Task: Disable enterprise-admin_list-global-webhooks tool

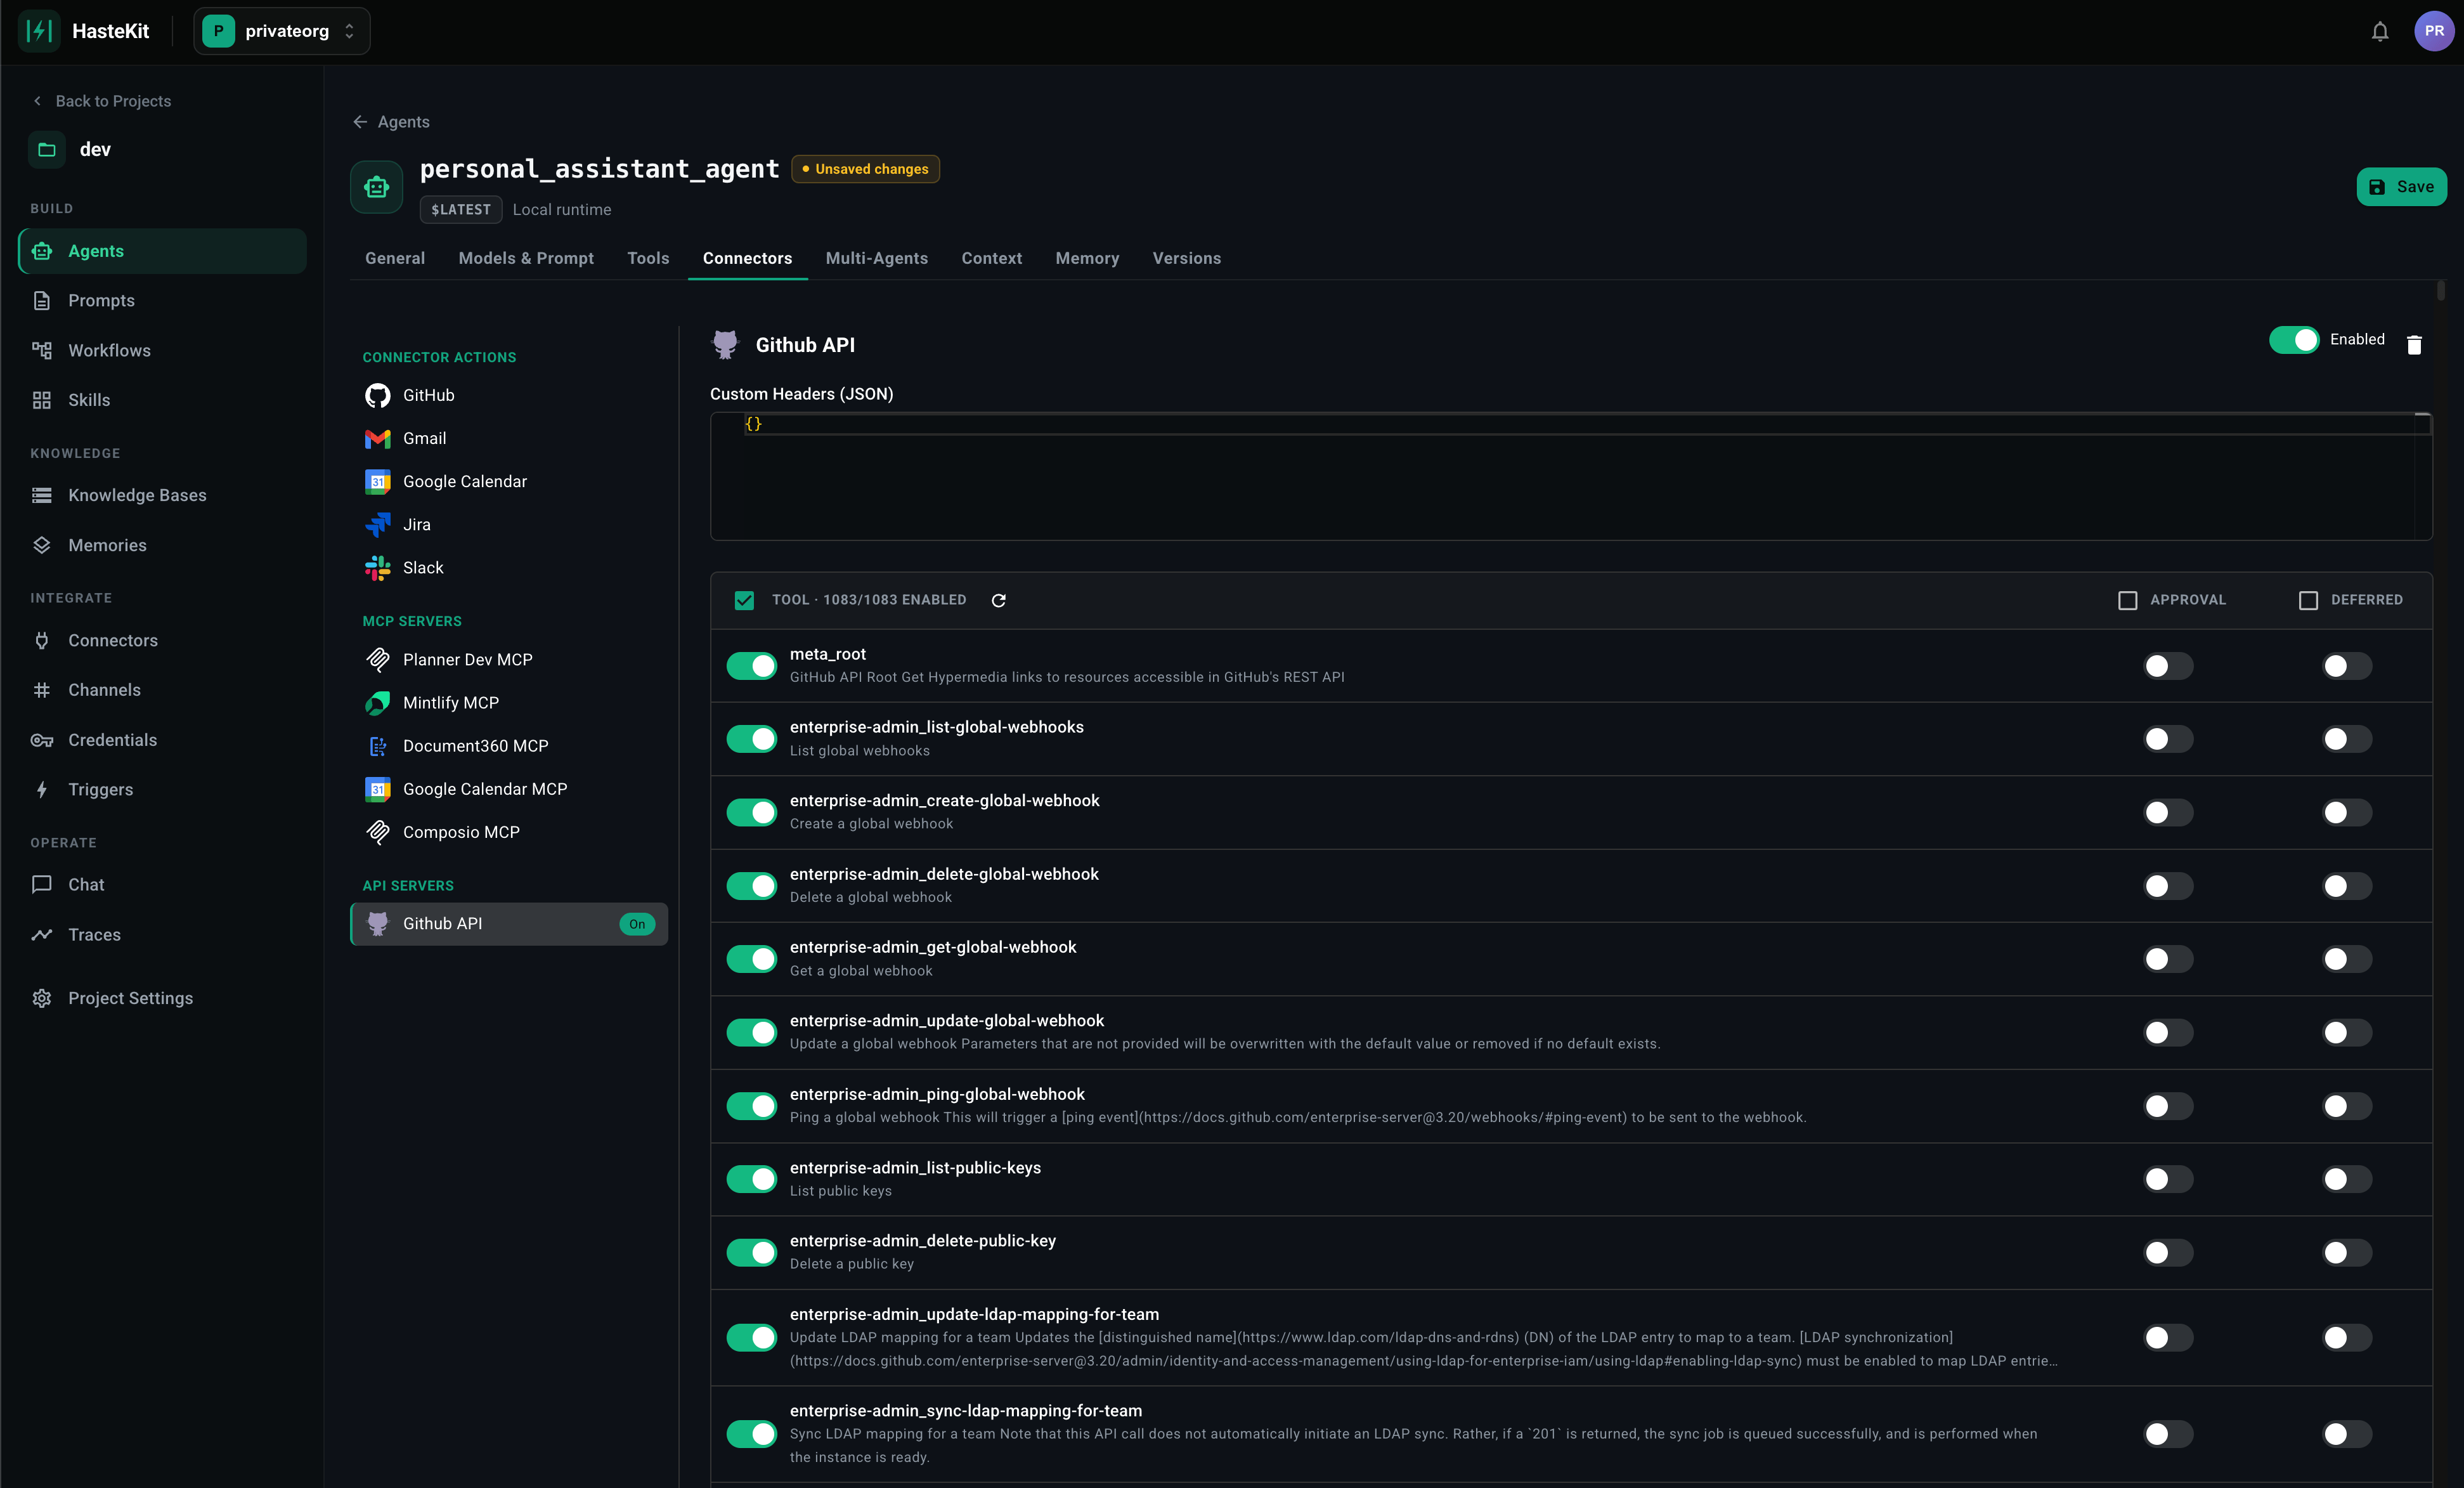Action: pos(751,739)
